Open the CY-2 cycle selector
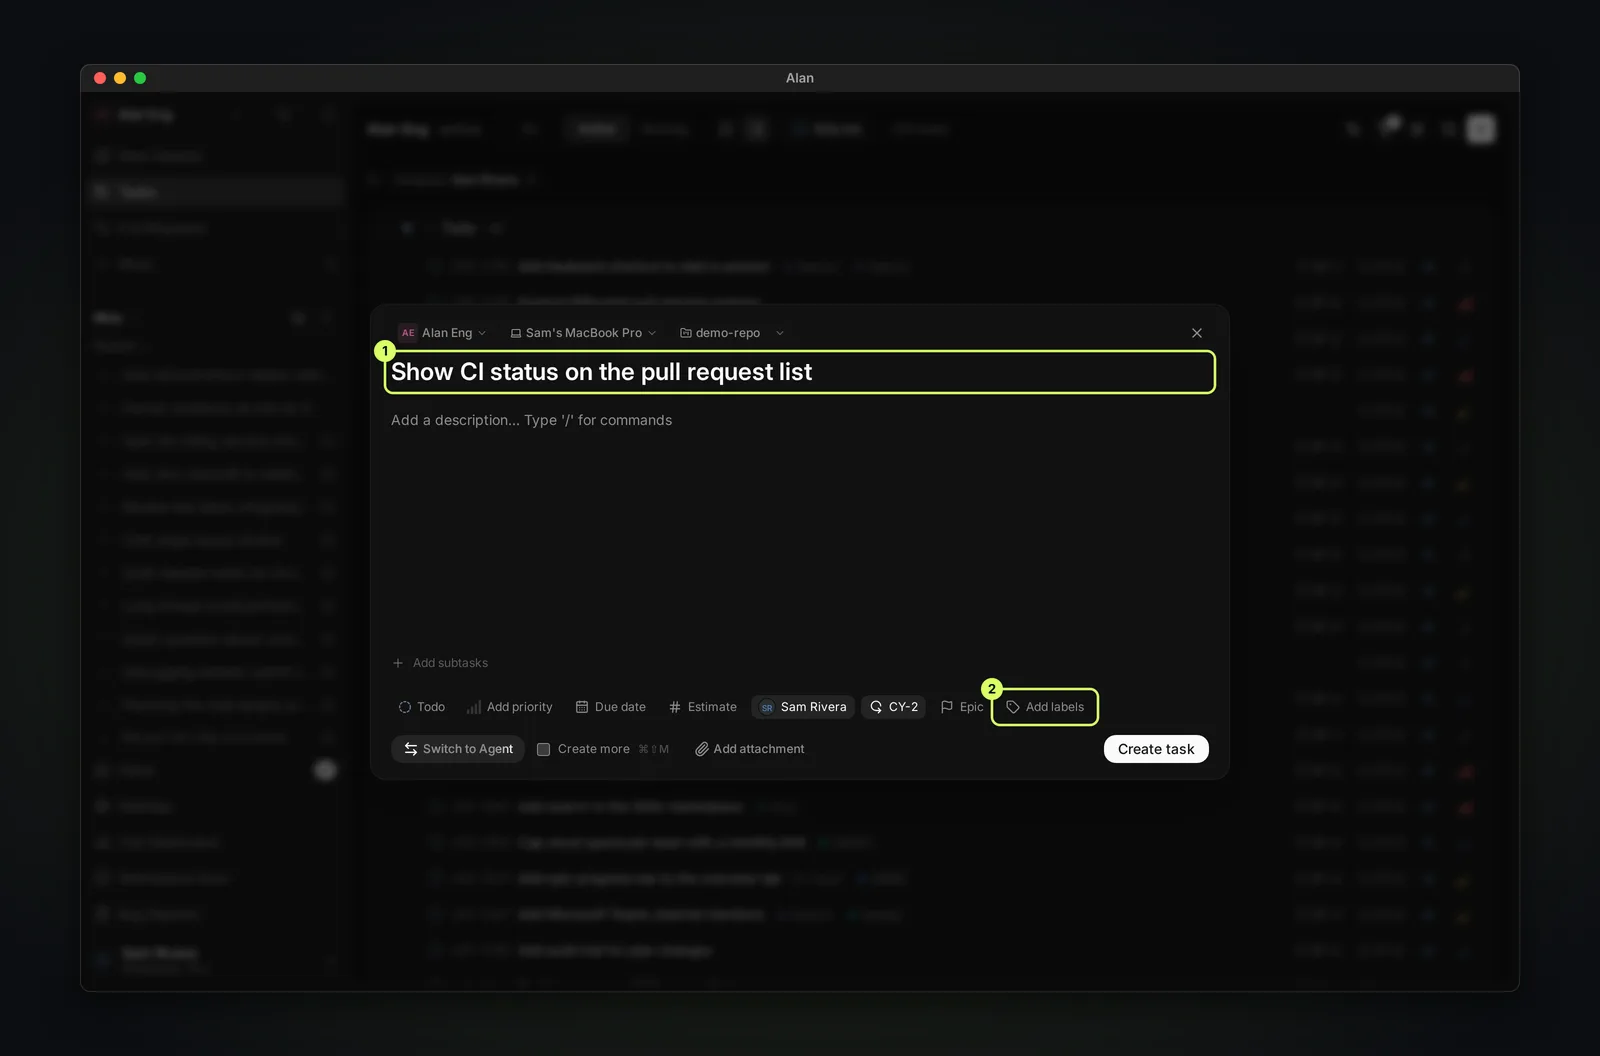 (893, 707)
